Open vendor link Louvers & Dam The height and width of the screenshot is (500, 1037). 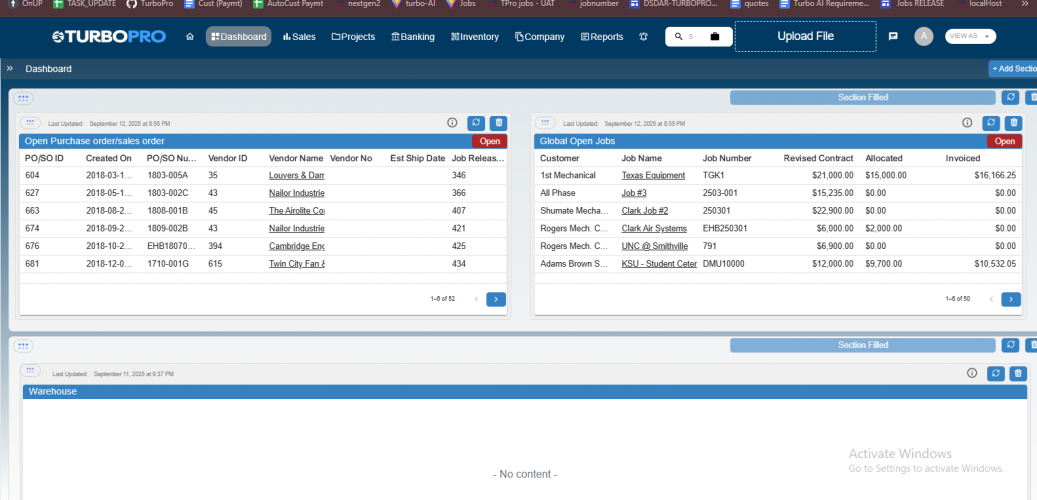point(296,175)
